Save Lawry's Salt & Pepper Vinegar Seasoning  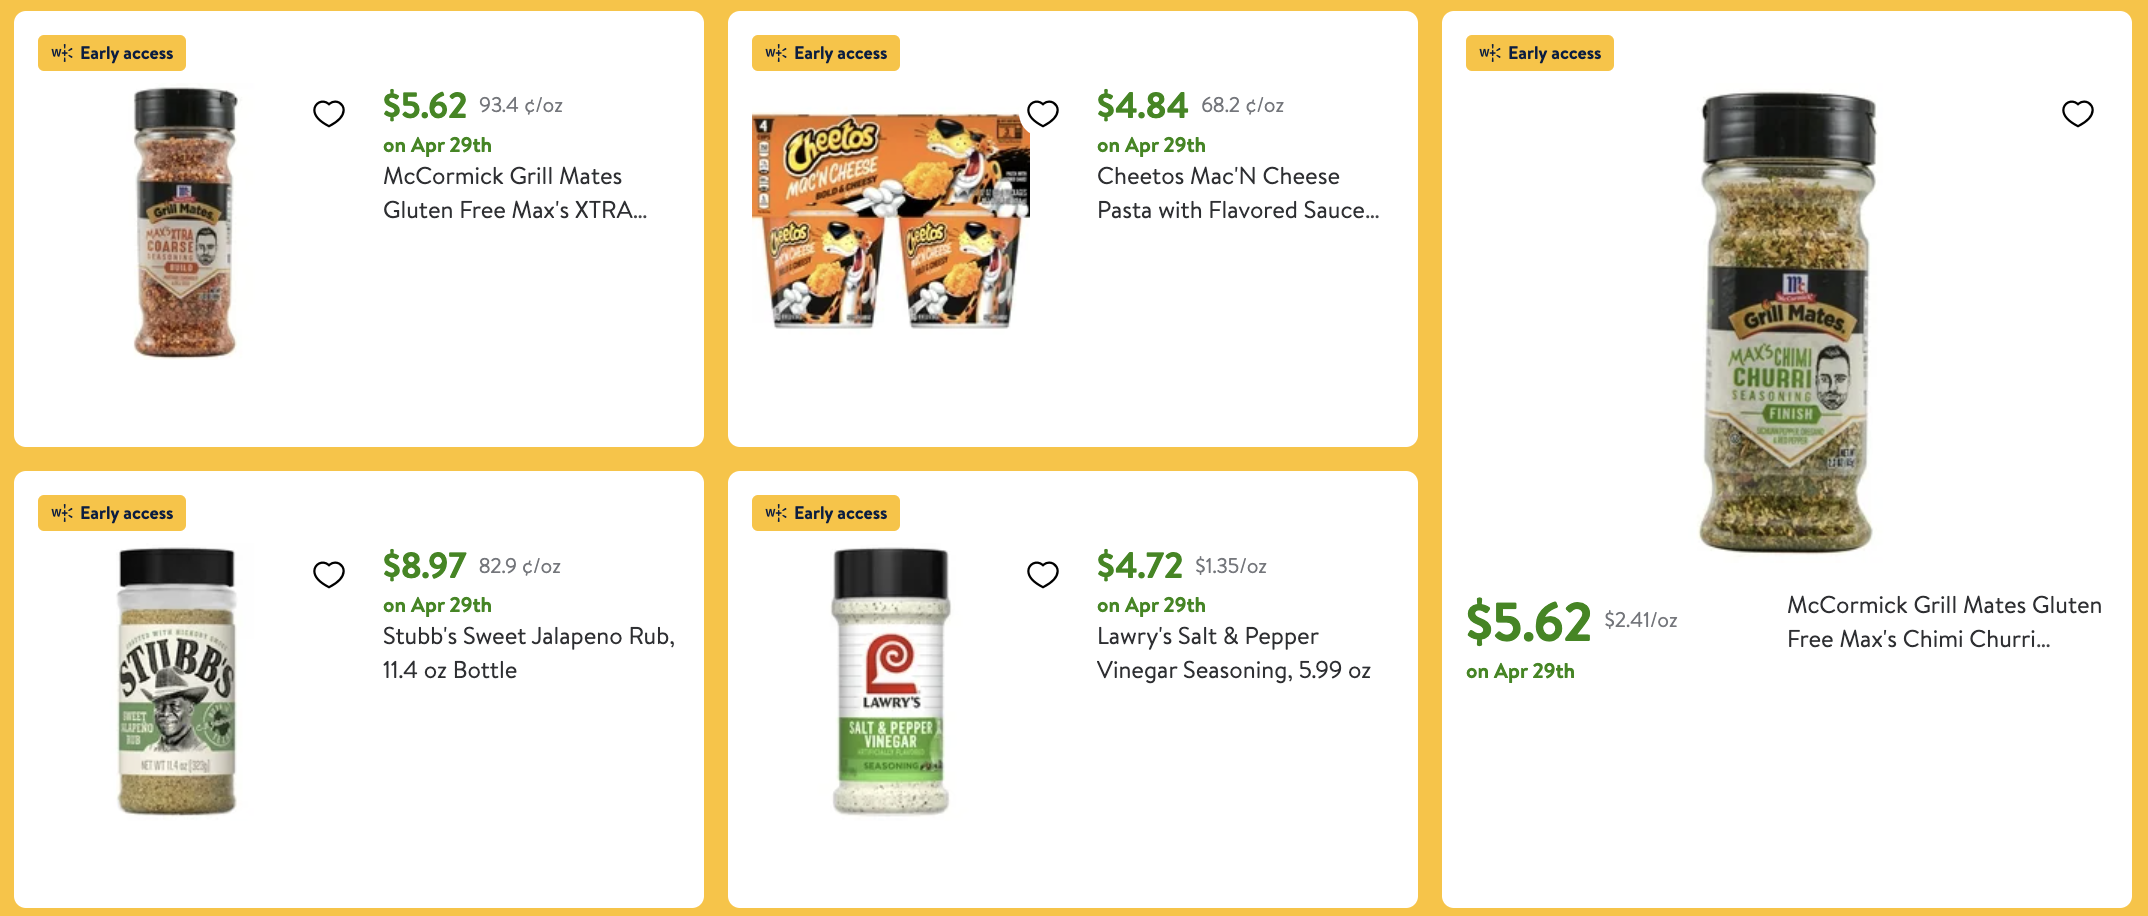1043,574
